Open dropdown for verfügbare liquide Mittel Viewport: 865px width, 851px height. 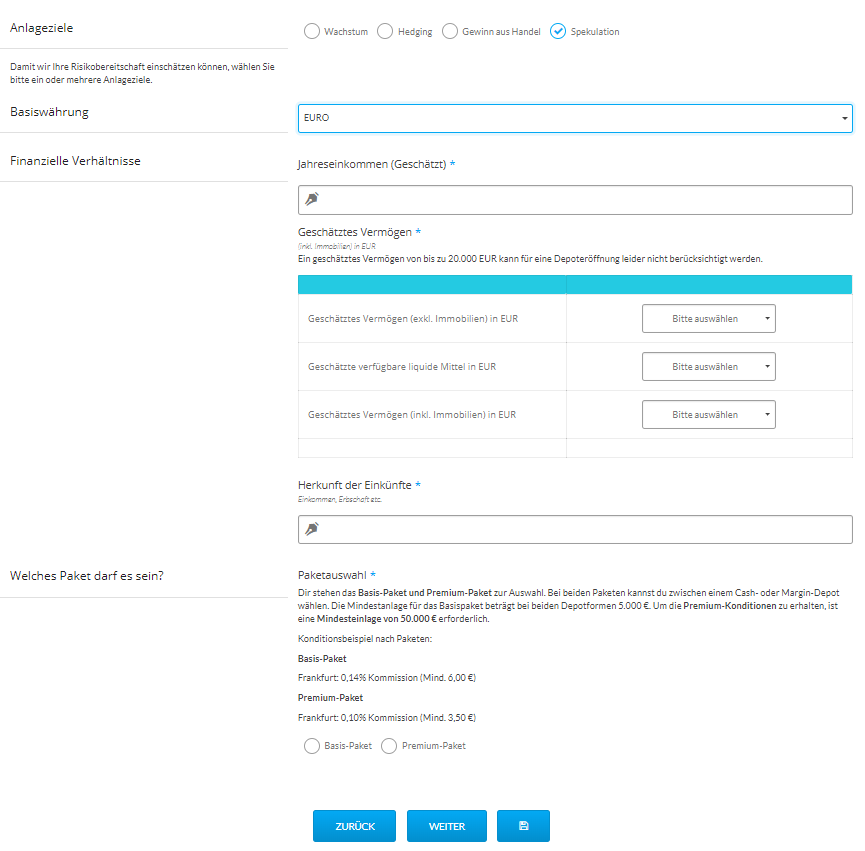coord(708,367)
